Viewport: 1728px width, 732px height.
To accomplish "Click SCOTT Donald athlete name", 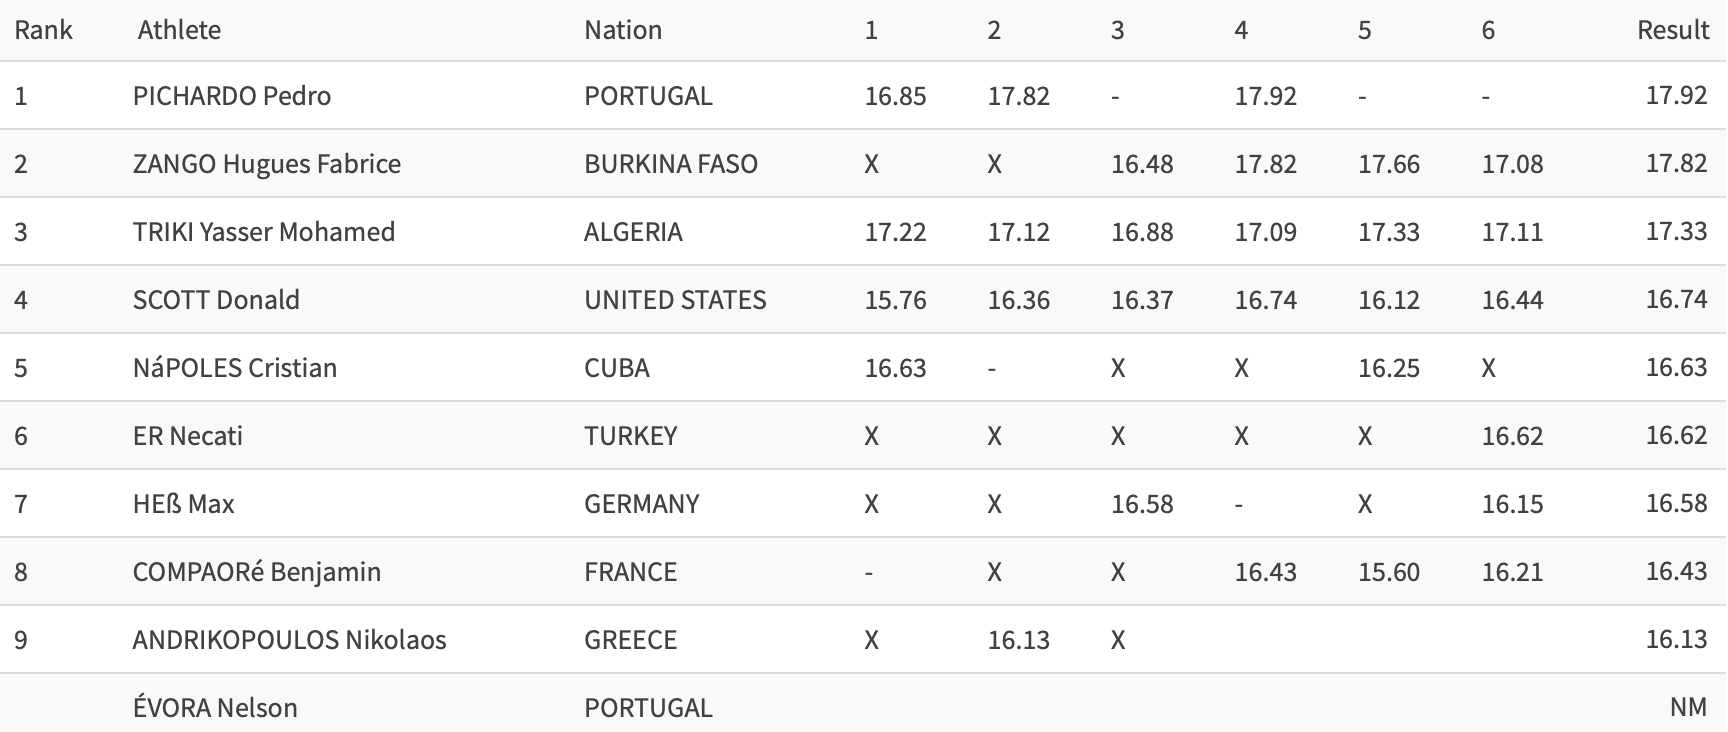I will [x=216, y=300].
